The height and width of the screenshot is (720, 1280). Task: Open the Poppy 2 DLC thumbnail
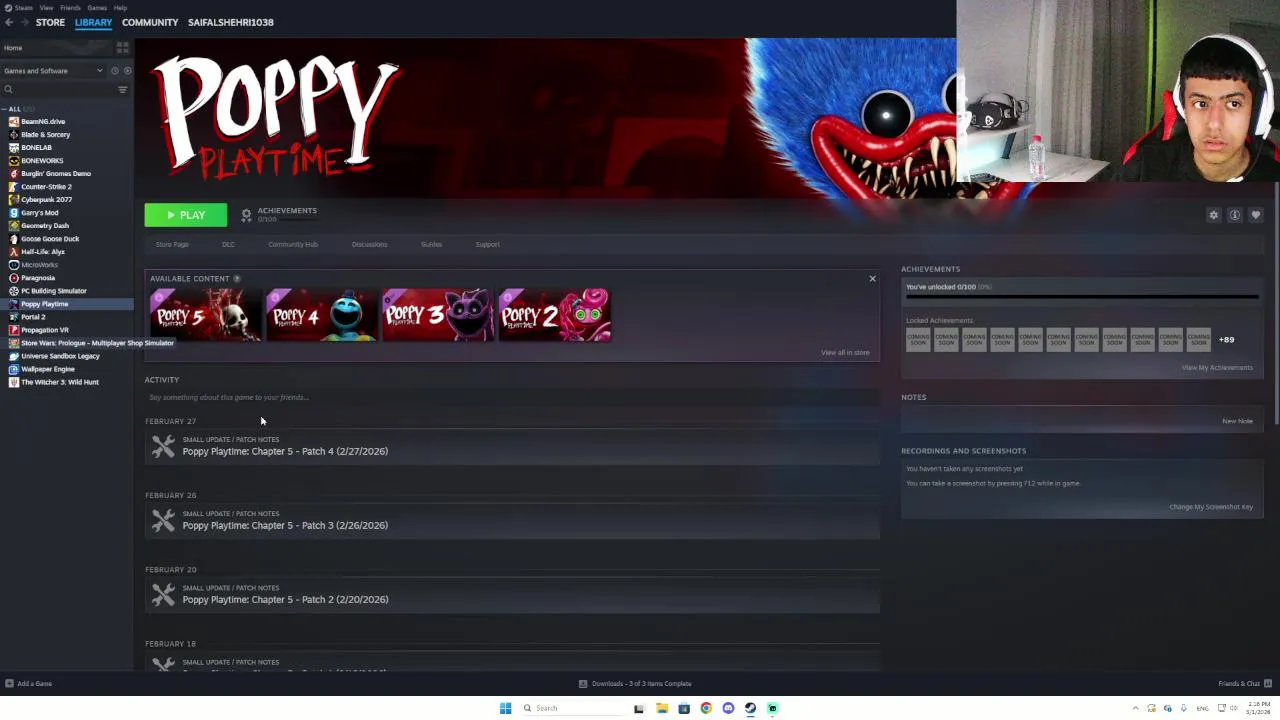pyautogui.click(x=555, y=315)
